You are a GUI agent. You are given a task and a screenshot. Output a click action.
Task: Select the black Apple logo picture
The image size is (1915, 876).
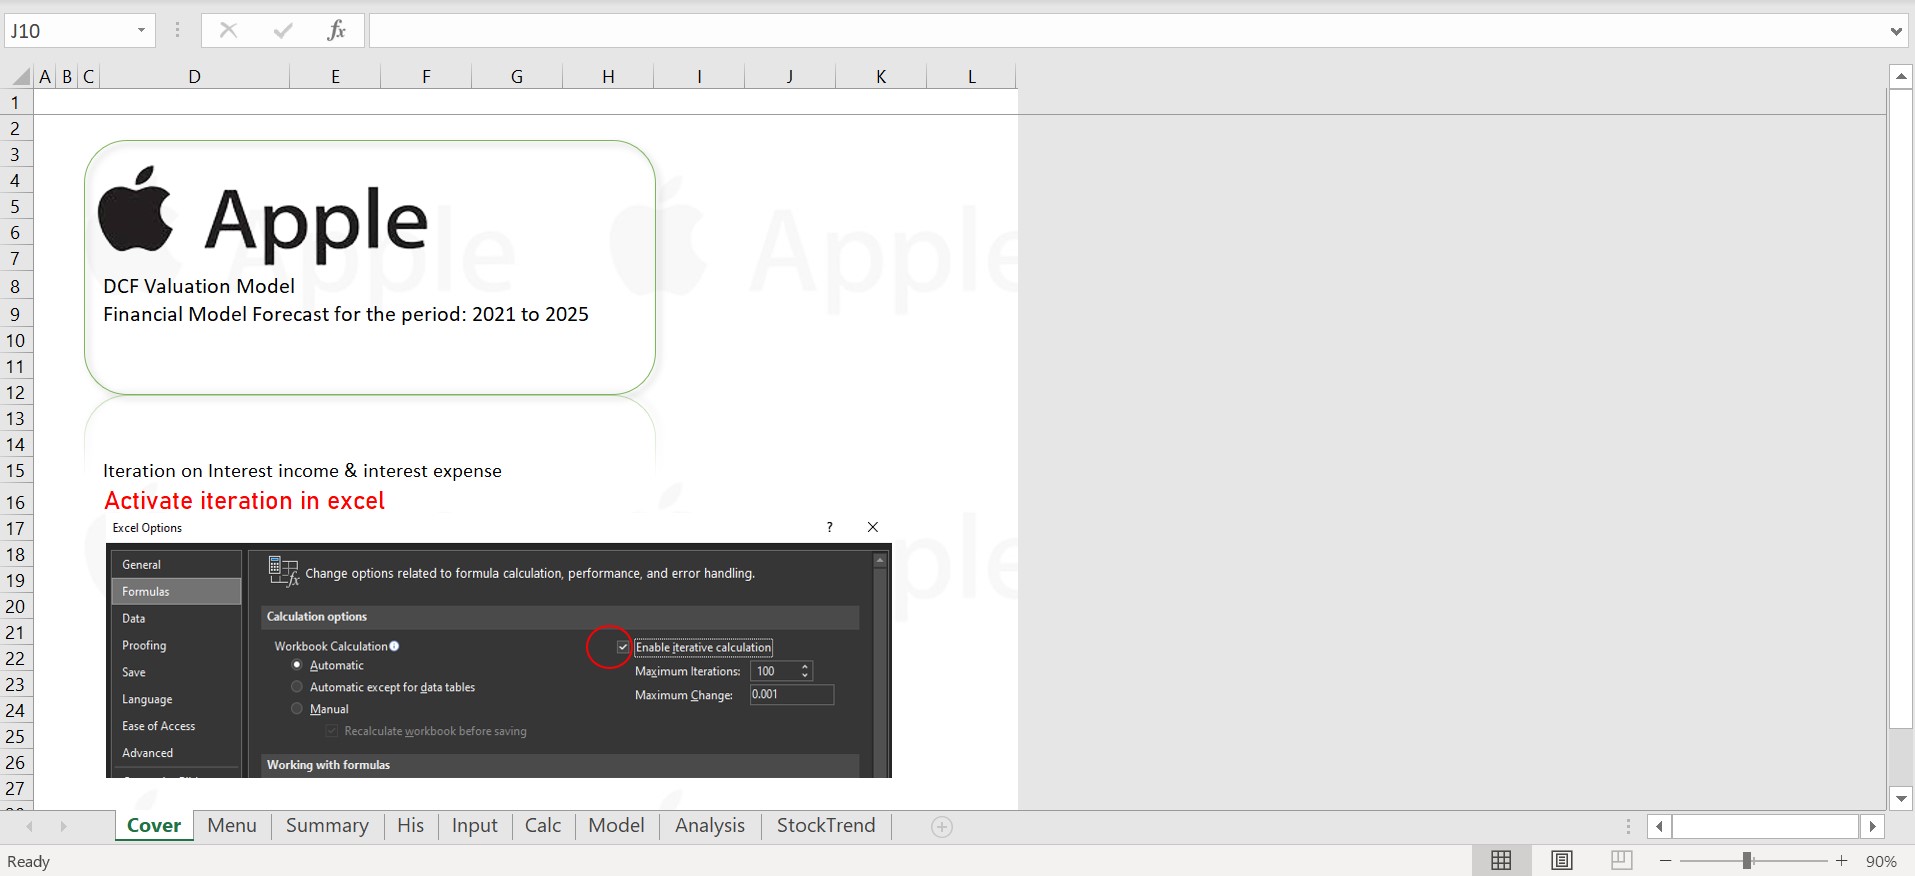[x=136, y=208]
